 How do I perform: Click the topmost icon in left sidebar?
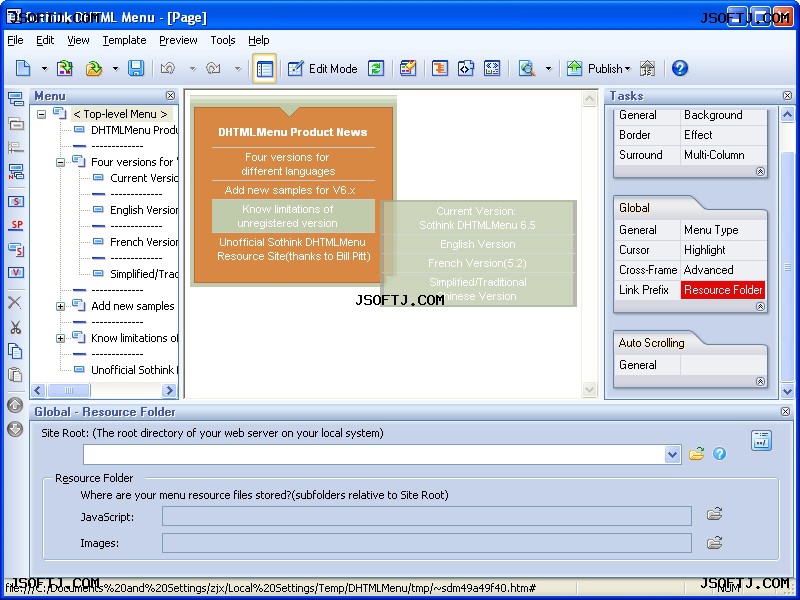(16, 99)
